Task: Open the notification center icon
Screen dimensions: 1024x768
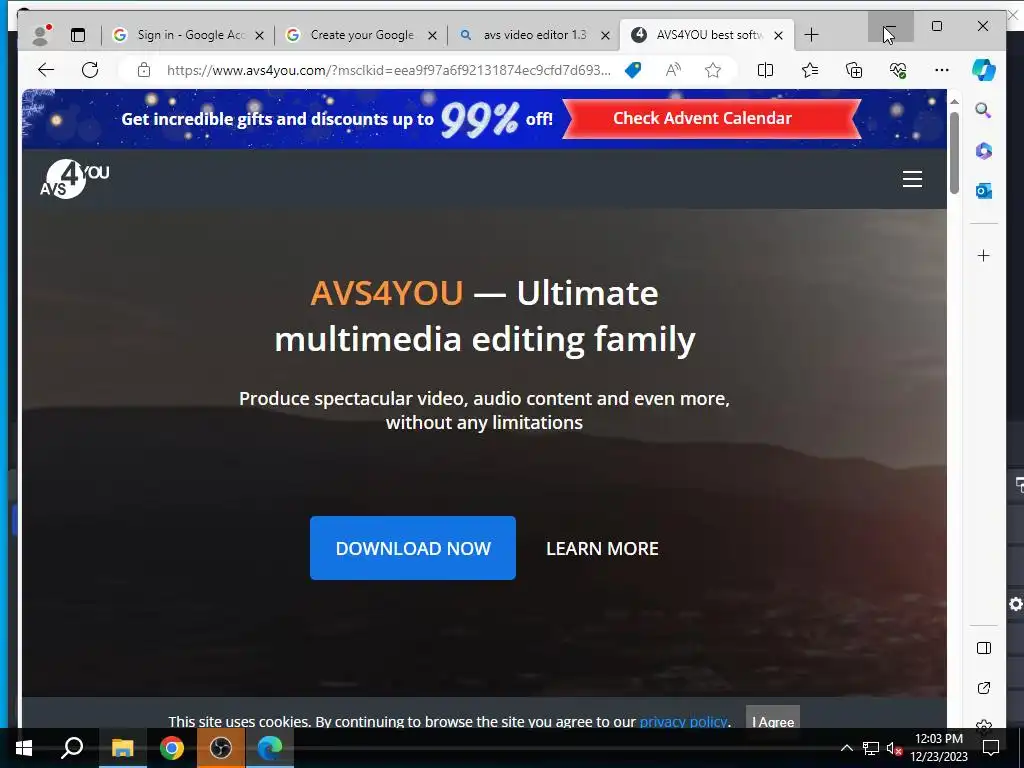Action: (991, 748)
